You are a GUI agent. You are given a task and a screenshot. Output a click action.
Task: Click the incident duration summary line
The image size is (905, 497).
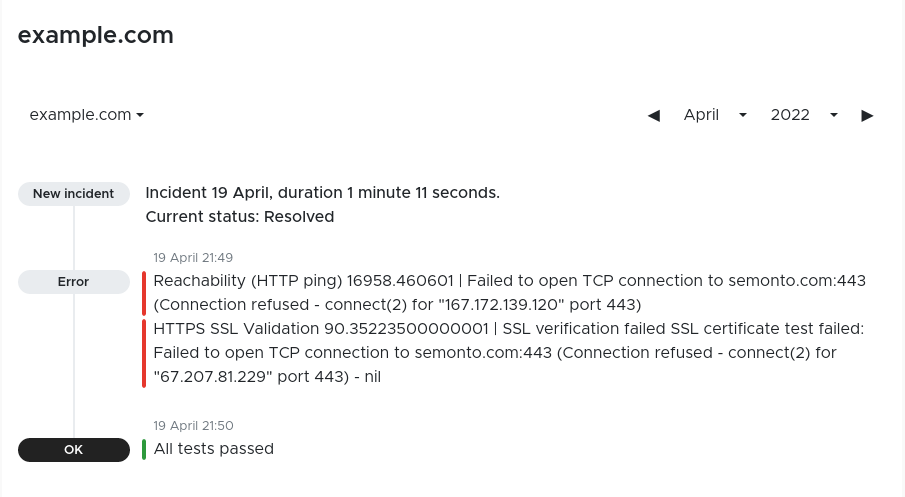coord(322,193)
